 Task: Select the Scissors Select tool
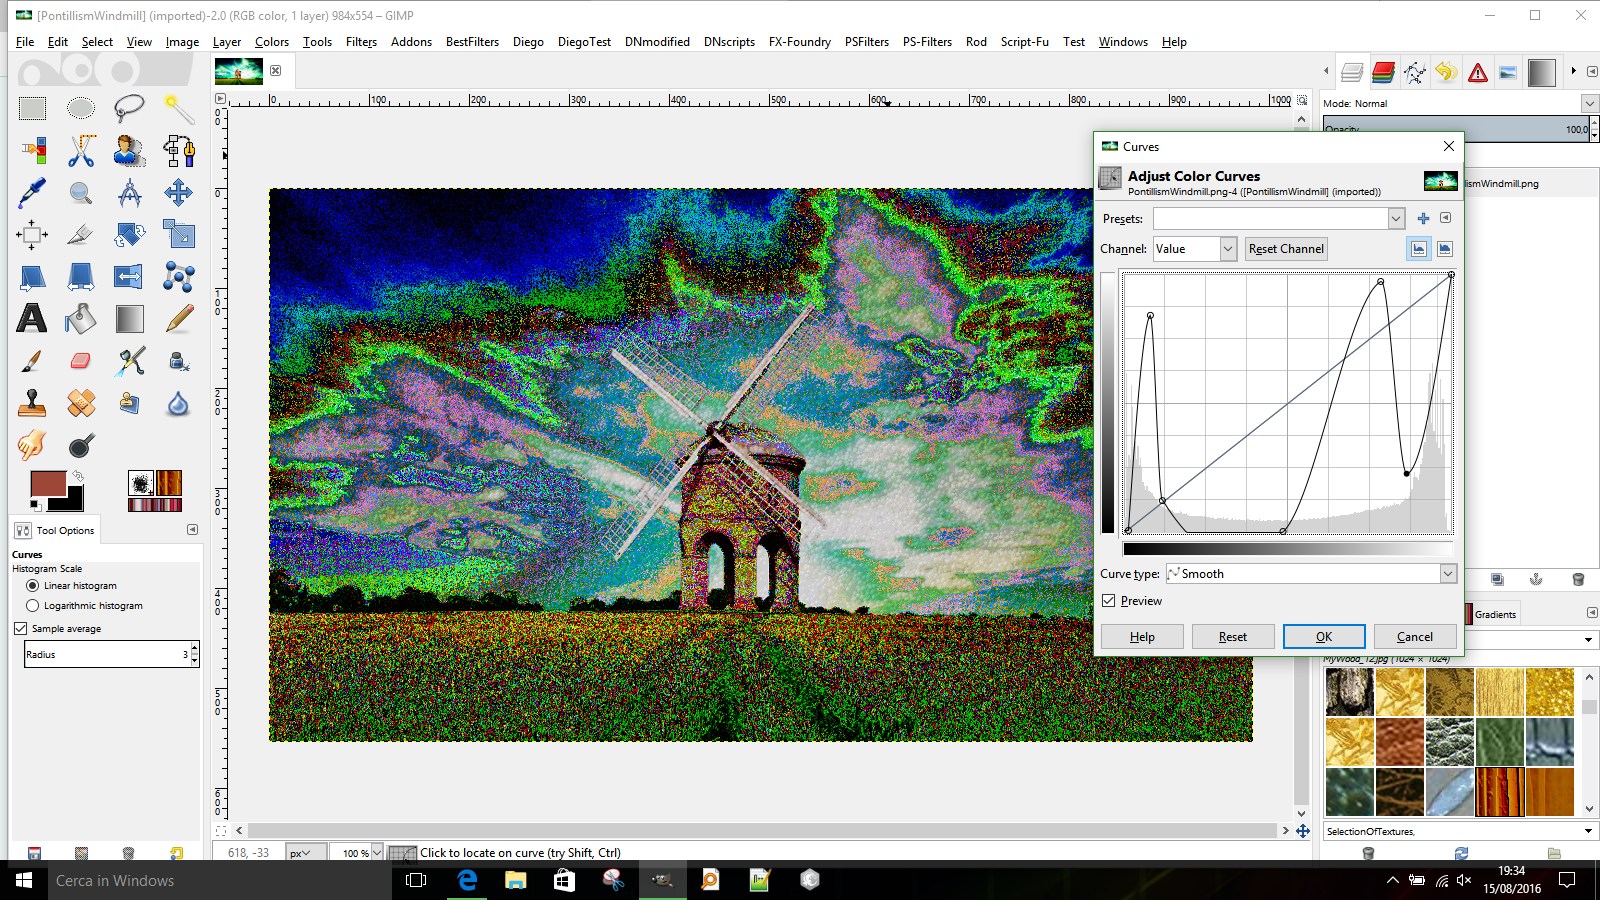click(x=81, y=150)
